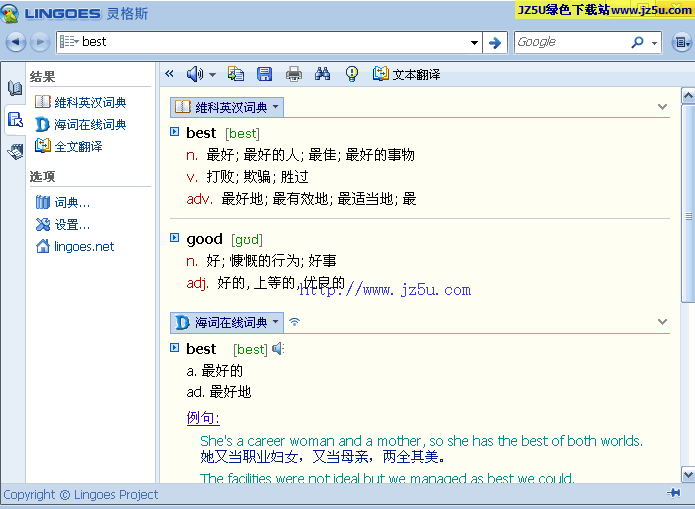Select 维科英汉词典 in results list

click(x=80, y=102)
